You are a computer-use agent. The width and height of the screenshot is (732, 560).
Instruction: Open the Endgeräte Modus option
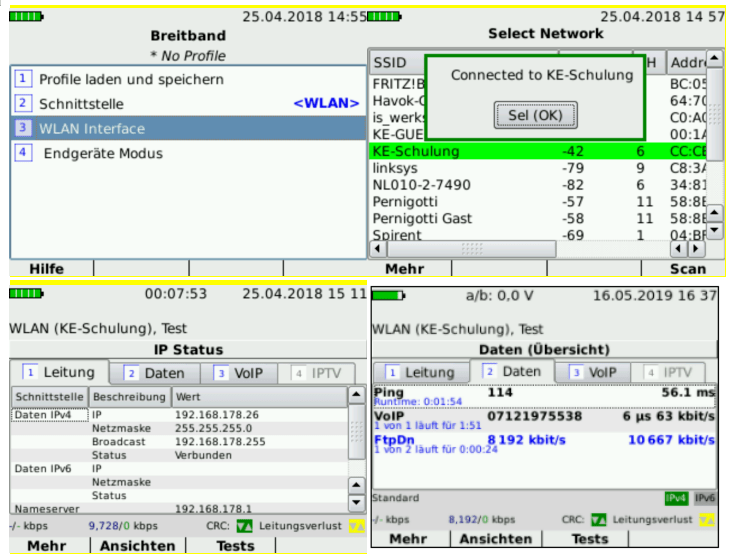tap(102, 153)
